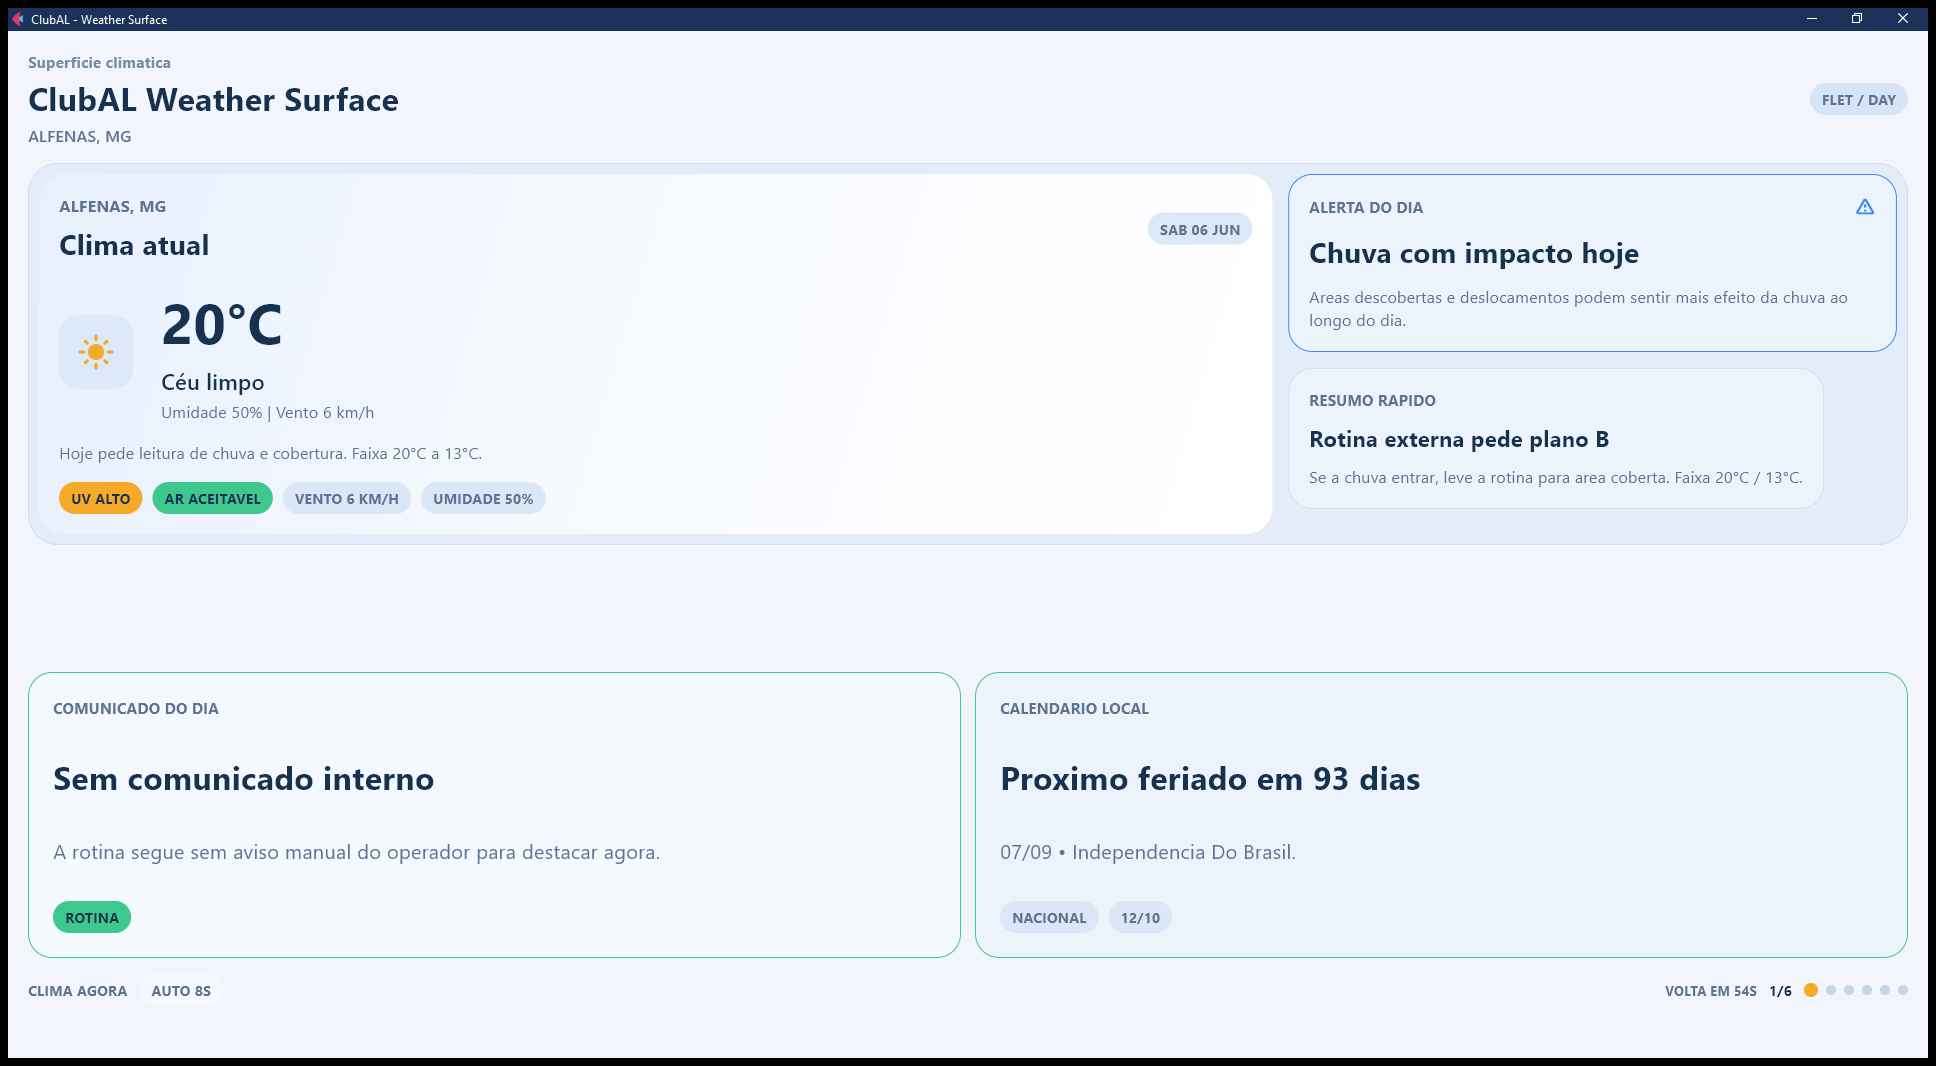Click the ROTINA green tag
This screenshot has height=1066, width=1936.
pos(92,918)
